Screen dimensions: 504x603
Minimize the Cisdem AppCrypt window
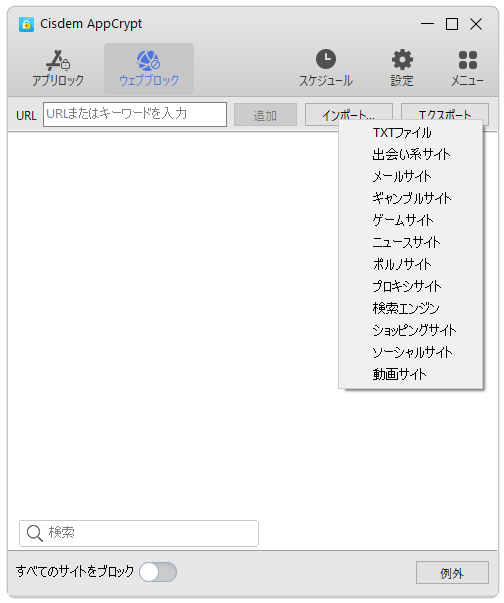tap(427, 24)
